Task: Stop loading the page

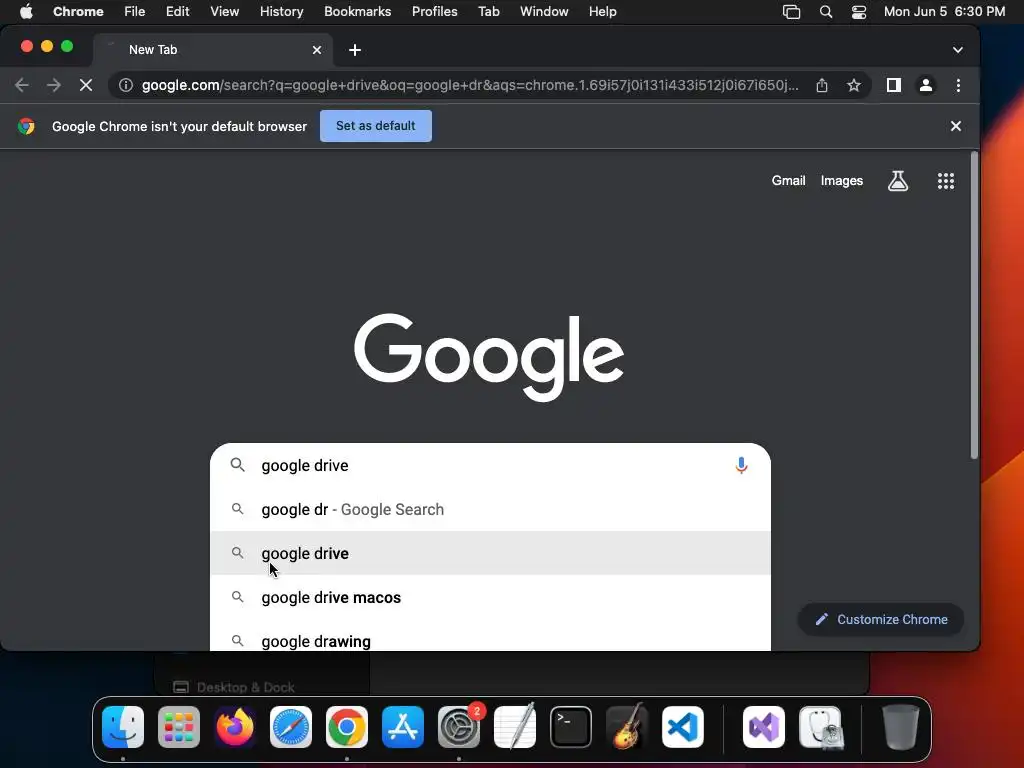Action: [86, 85]
